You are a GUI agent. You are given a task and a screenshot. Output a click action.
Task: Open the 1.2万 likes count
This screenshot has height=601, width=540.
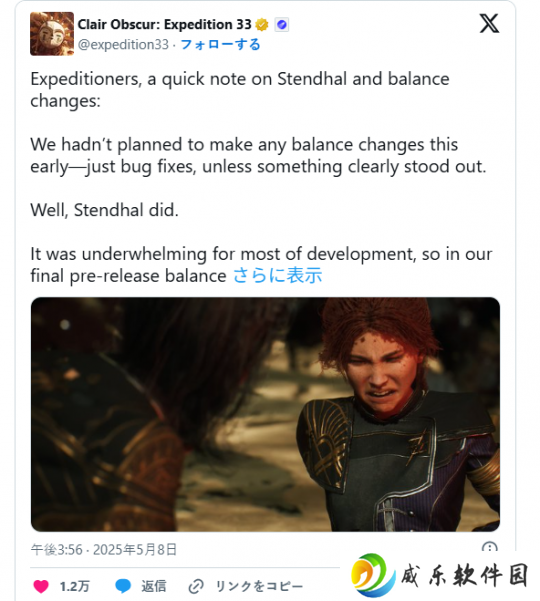pos(74,586)
